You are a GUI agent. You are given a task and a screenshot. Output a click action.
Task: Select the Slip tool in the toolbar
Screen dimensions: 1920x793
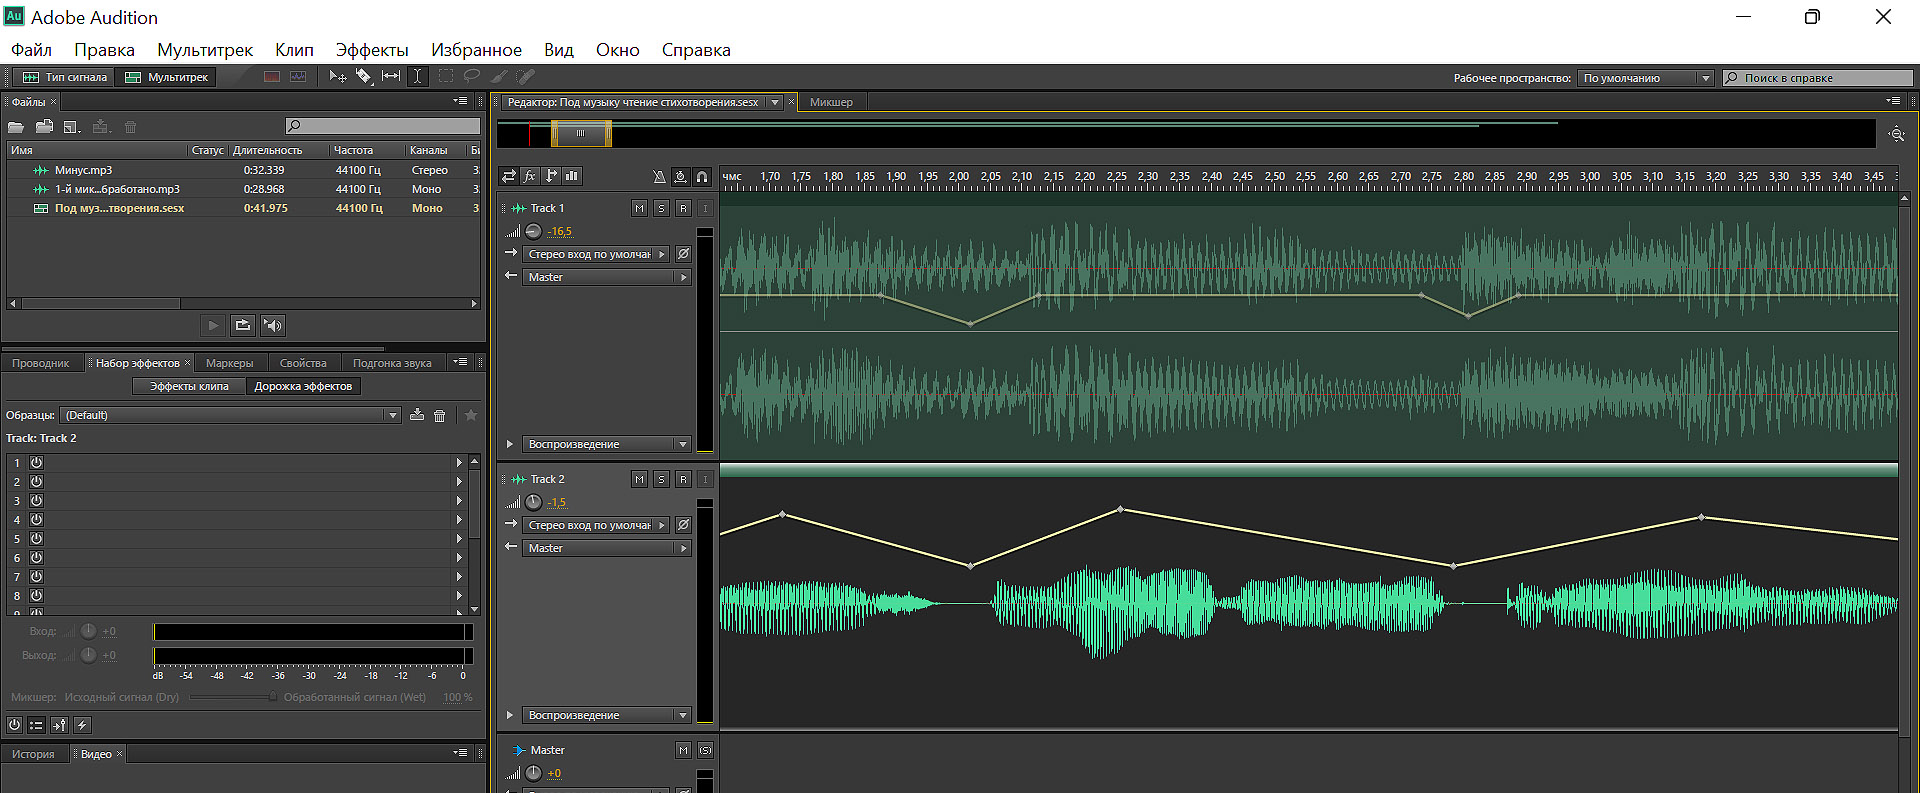[391, 77]
